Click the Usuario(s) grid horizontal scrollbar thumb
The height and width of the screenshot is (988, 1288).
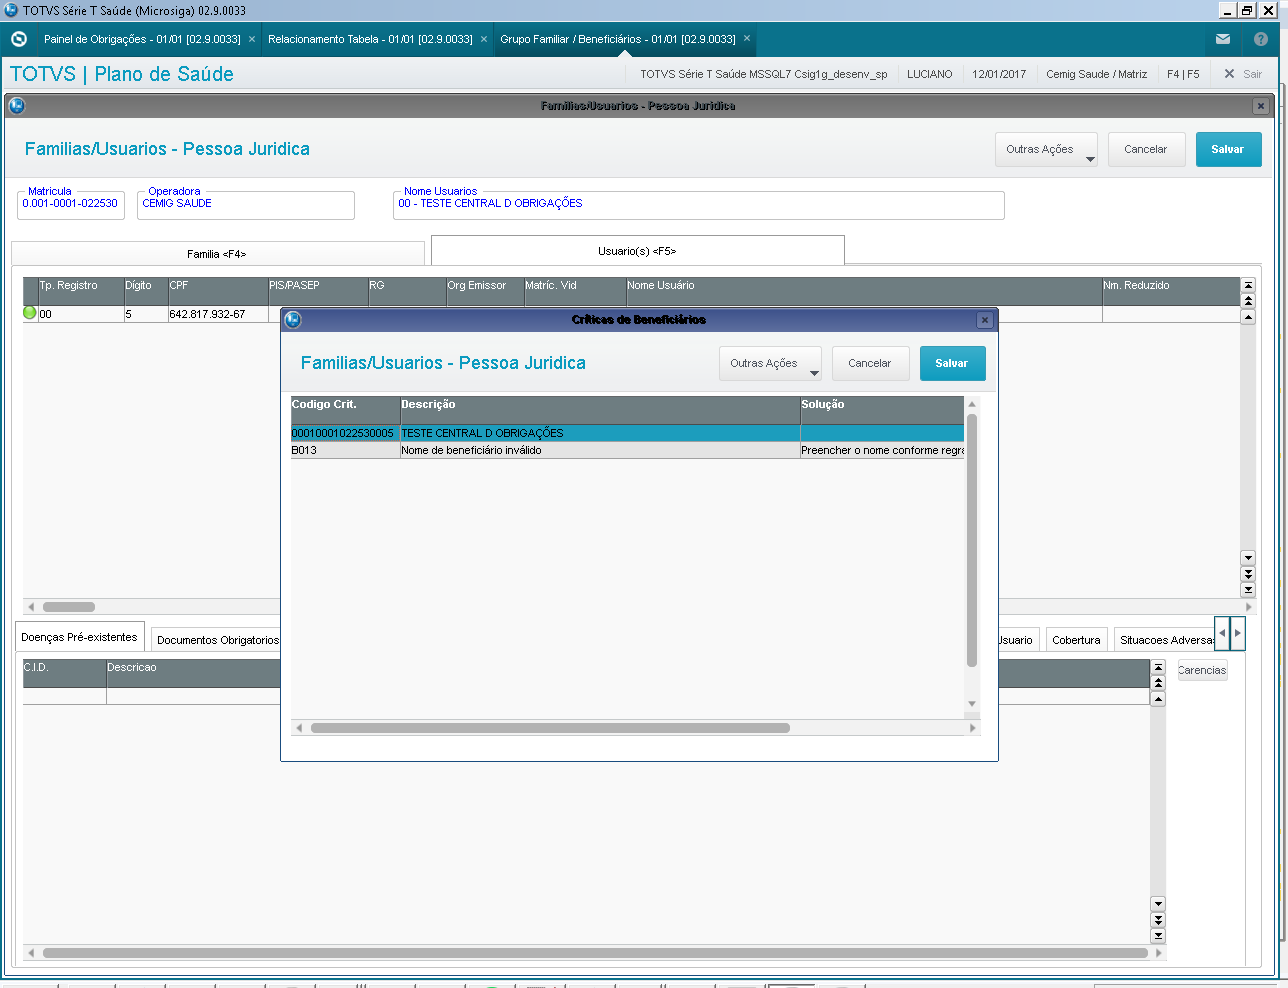pyautogui.click(x=69, y=607)
